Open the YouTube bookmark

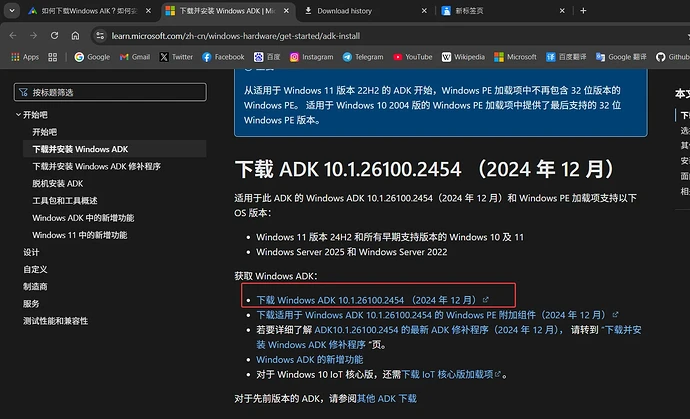pyautogui.click(x=412, y=57)
